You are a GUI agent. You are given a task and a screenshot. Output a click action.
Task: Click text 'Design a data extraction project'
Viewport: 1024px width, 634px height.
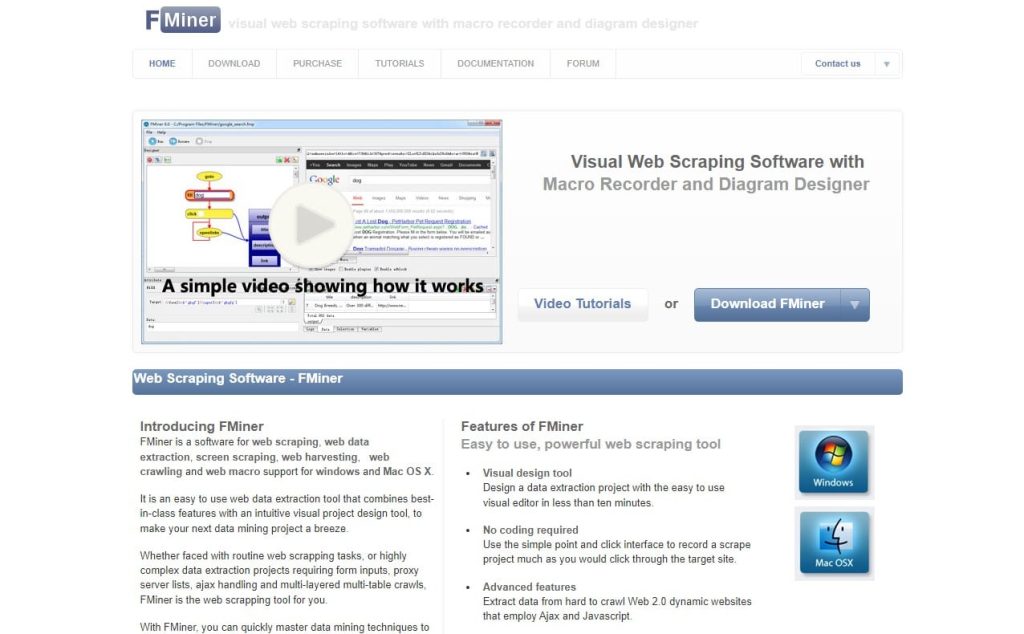pos(603,495)
